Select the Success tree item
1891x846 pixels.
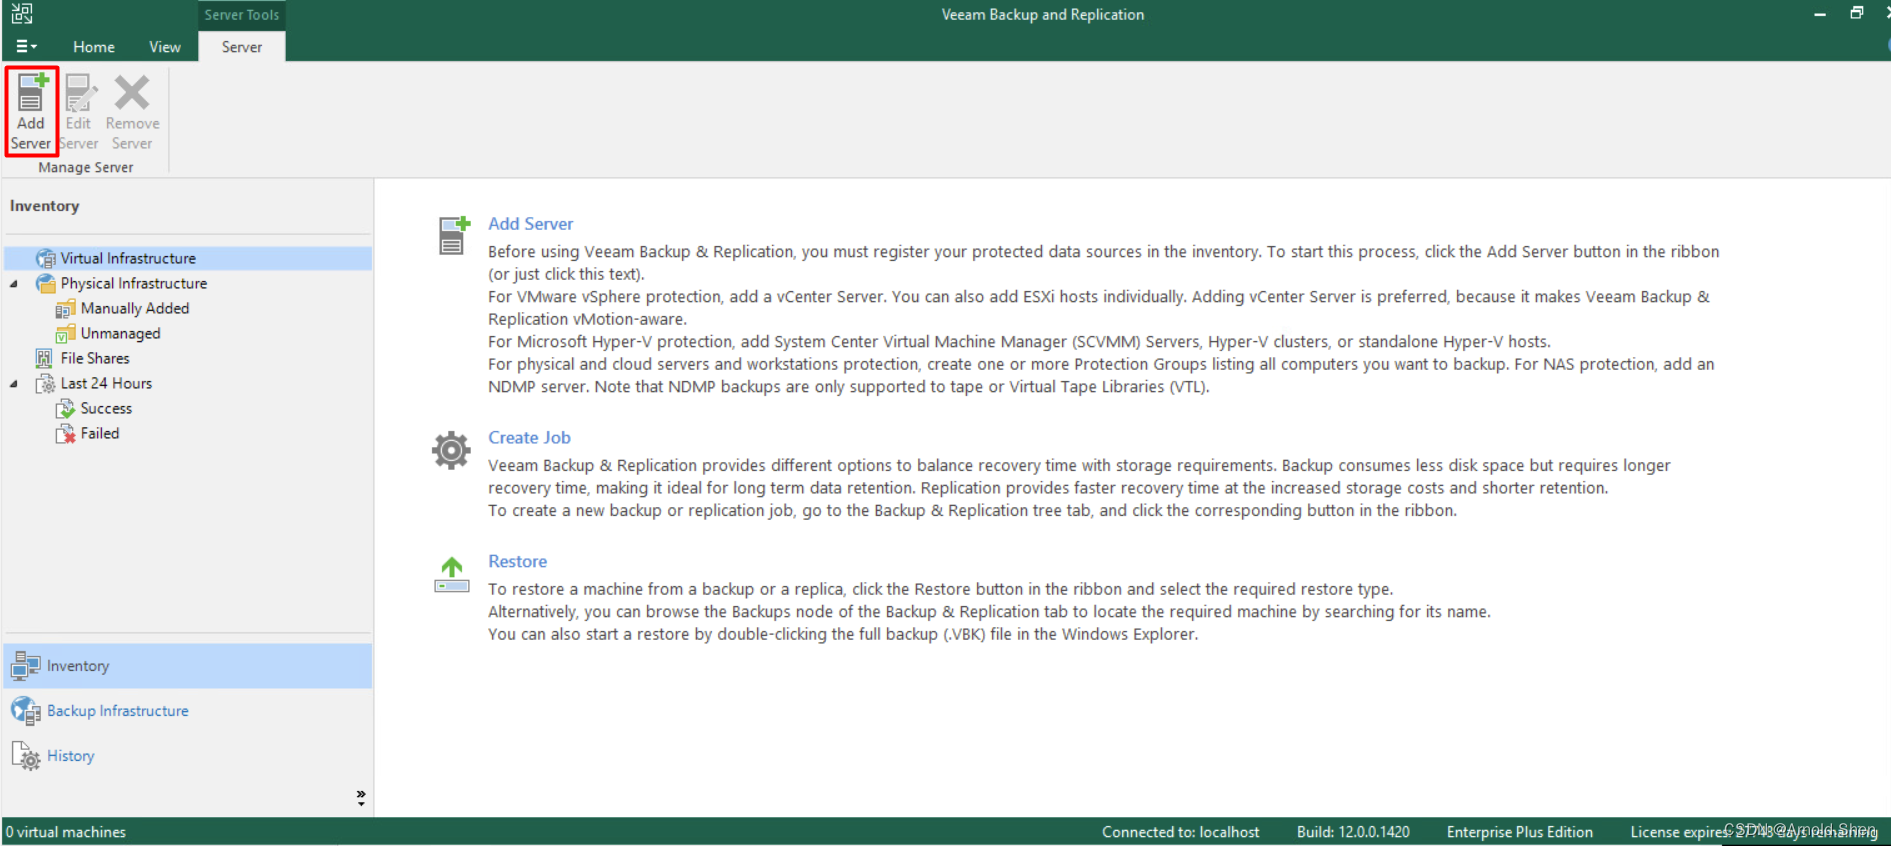(106, 408)
